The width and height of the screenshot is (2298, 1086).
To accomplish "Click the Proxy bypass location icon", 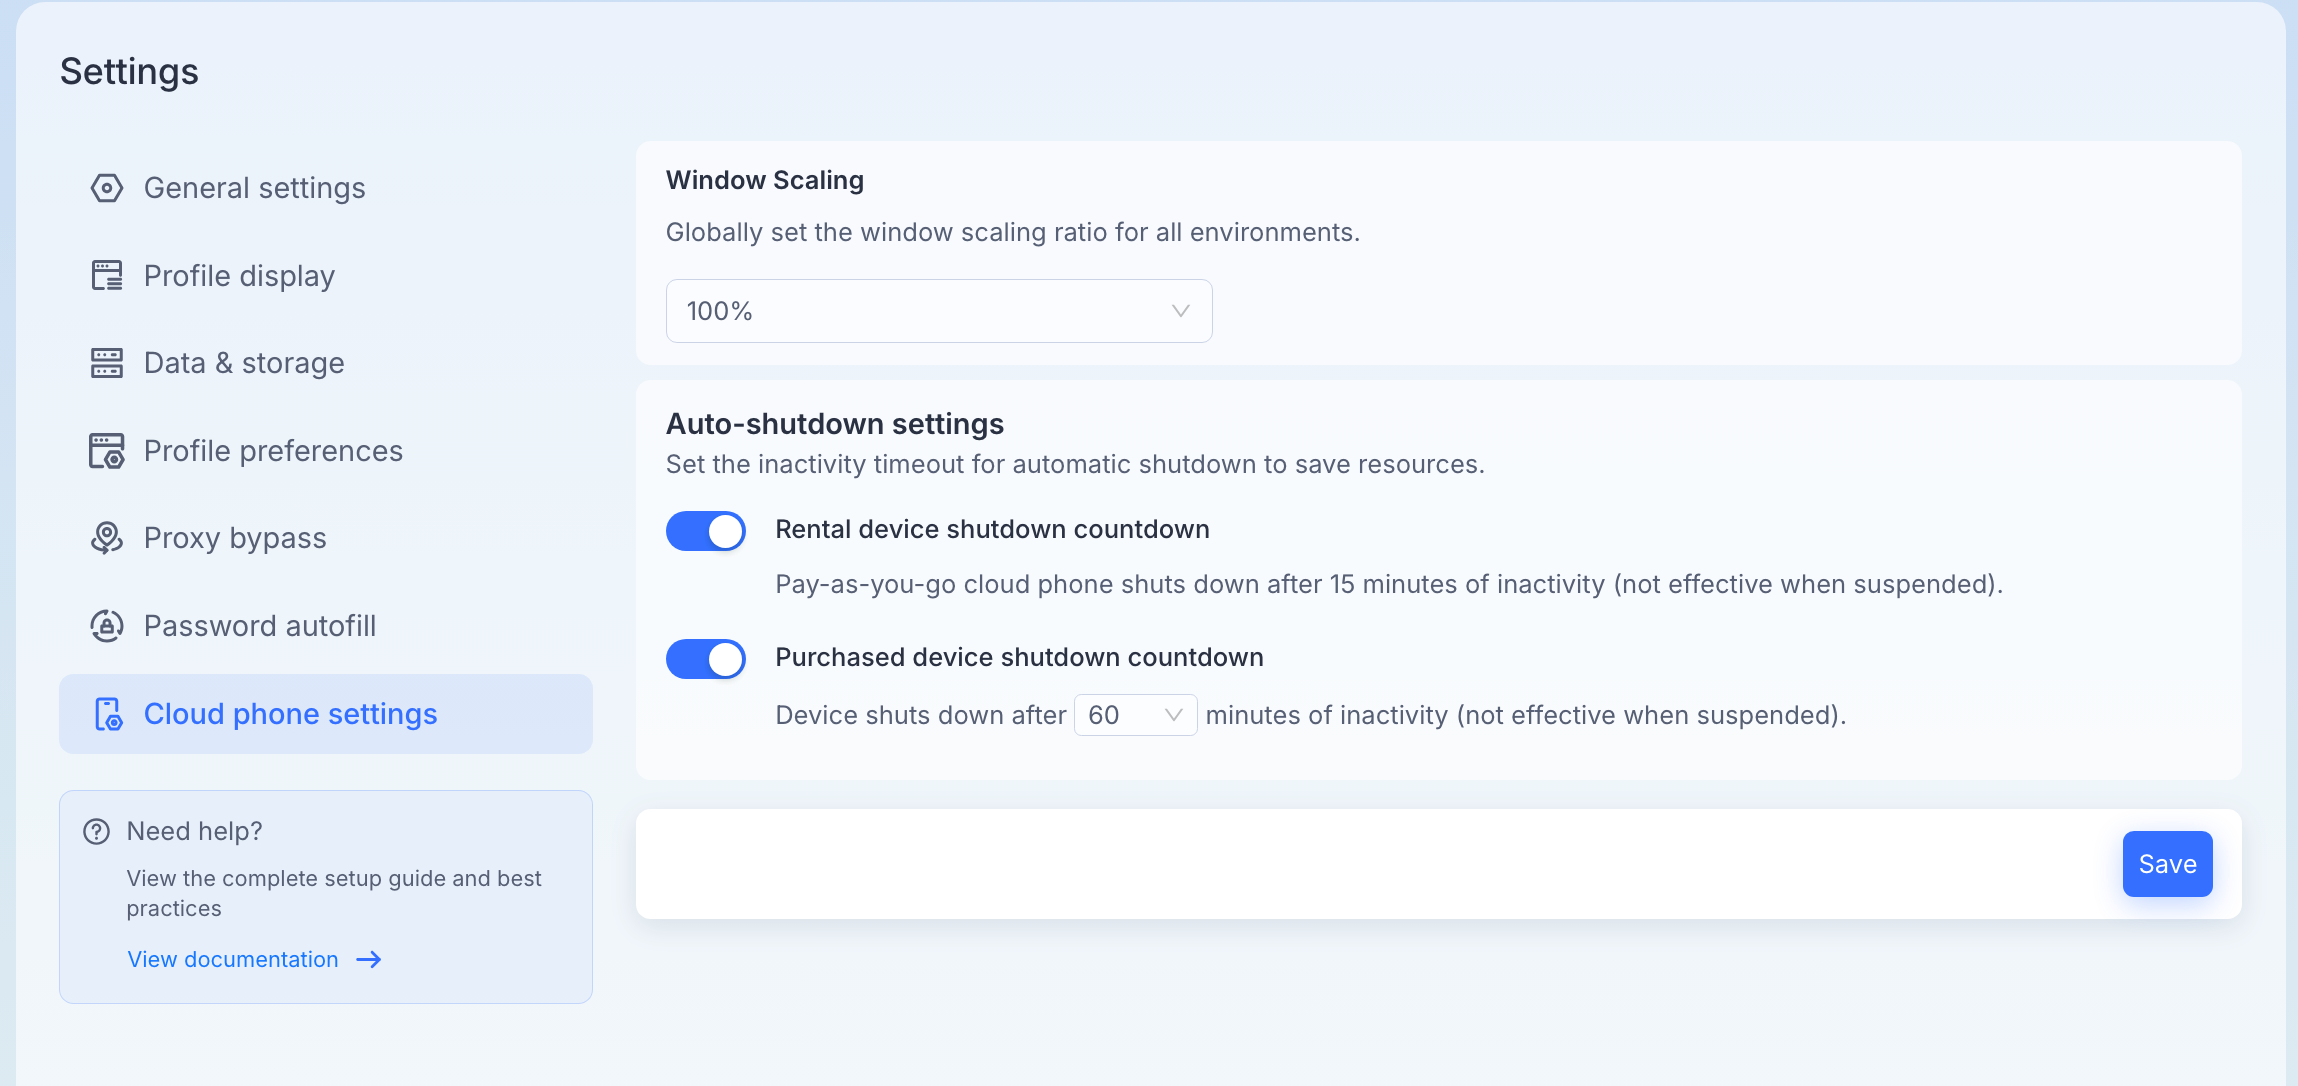I will click(x=107, y=538).
